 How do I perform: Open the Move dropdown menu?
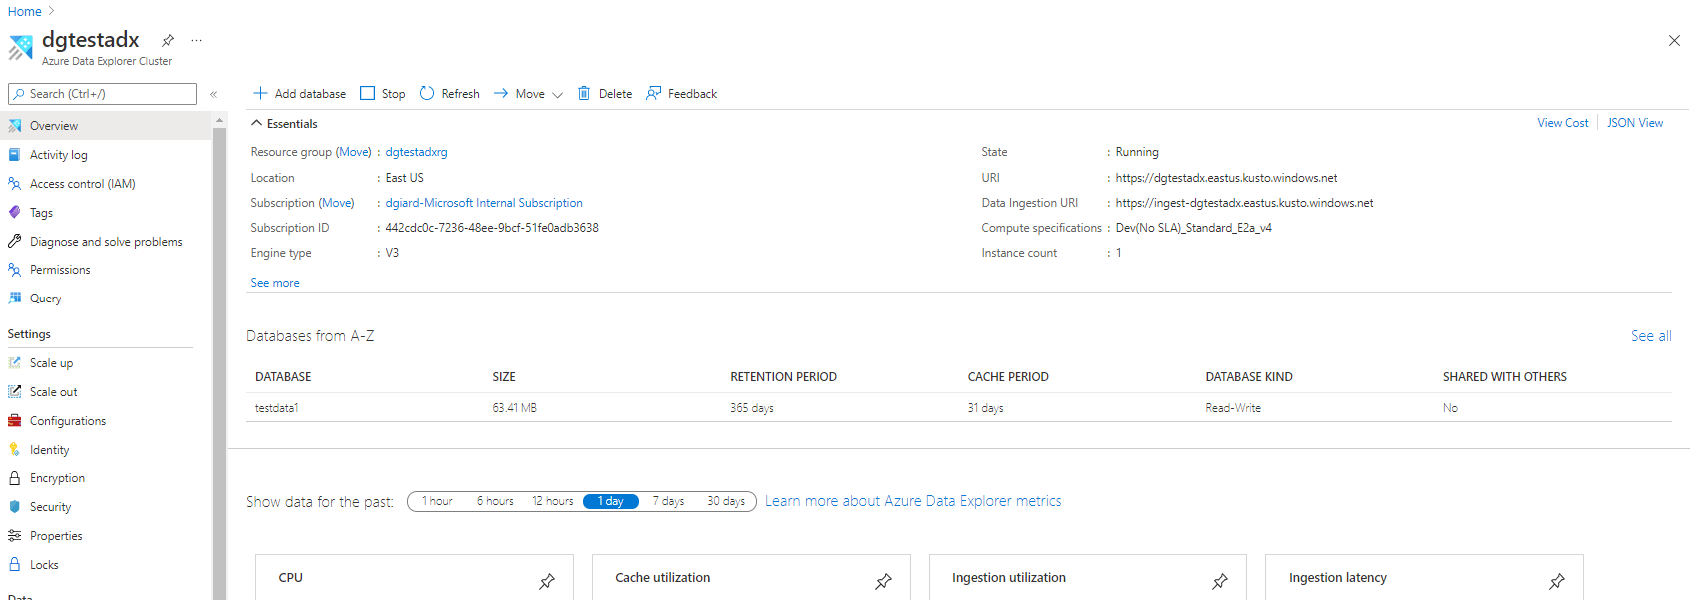(x=528, y=93)
